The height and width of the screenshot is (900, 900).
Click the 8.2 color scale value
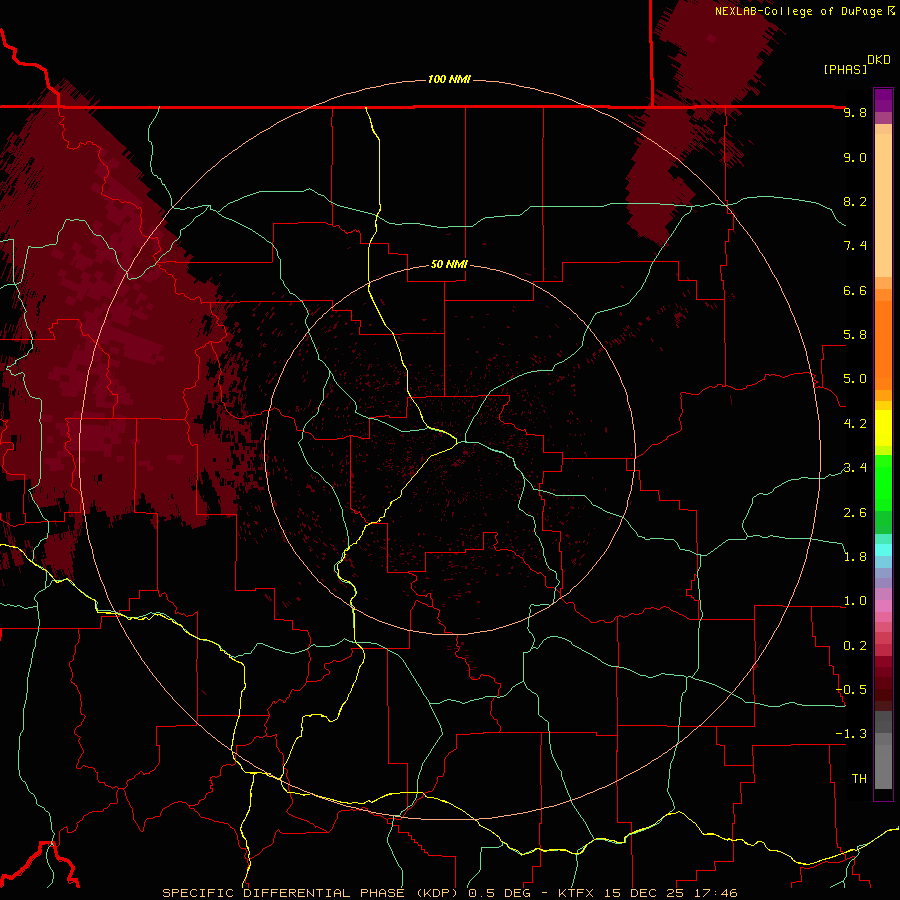tap(855, 201)
